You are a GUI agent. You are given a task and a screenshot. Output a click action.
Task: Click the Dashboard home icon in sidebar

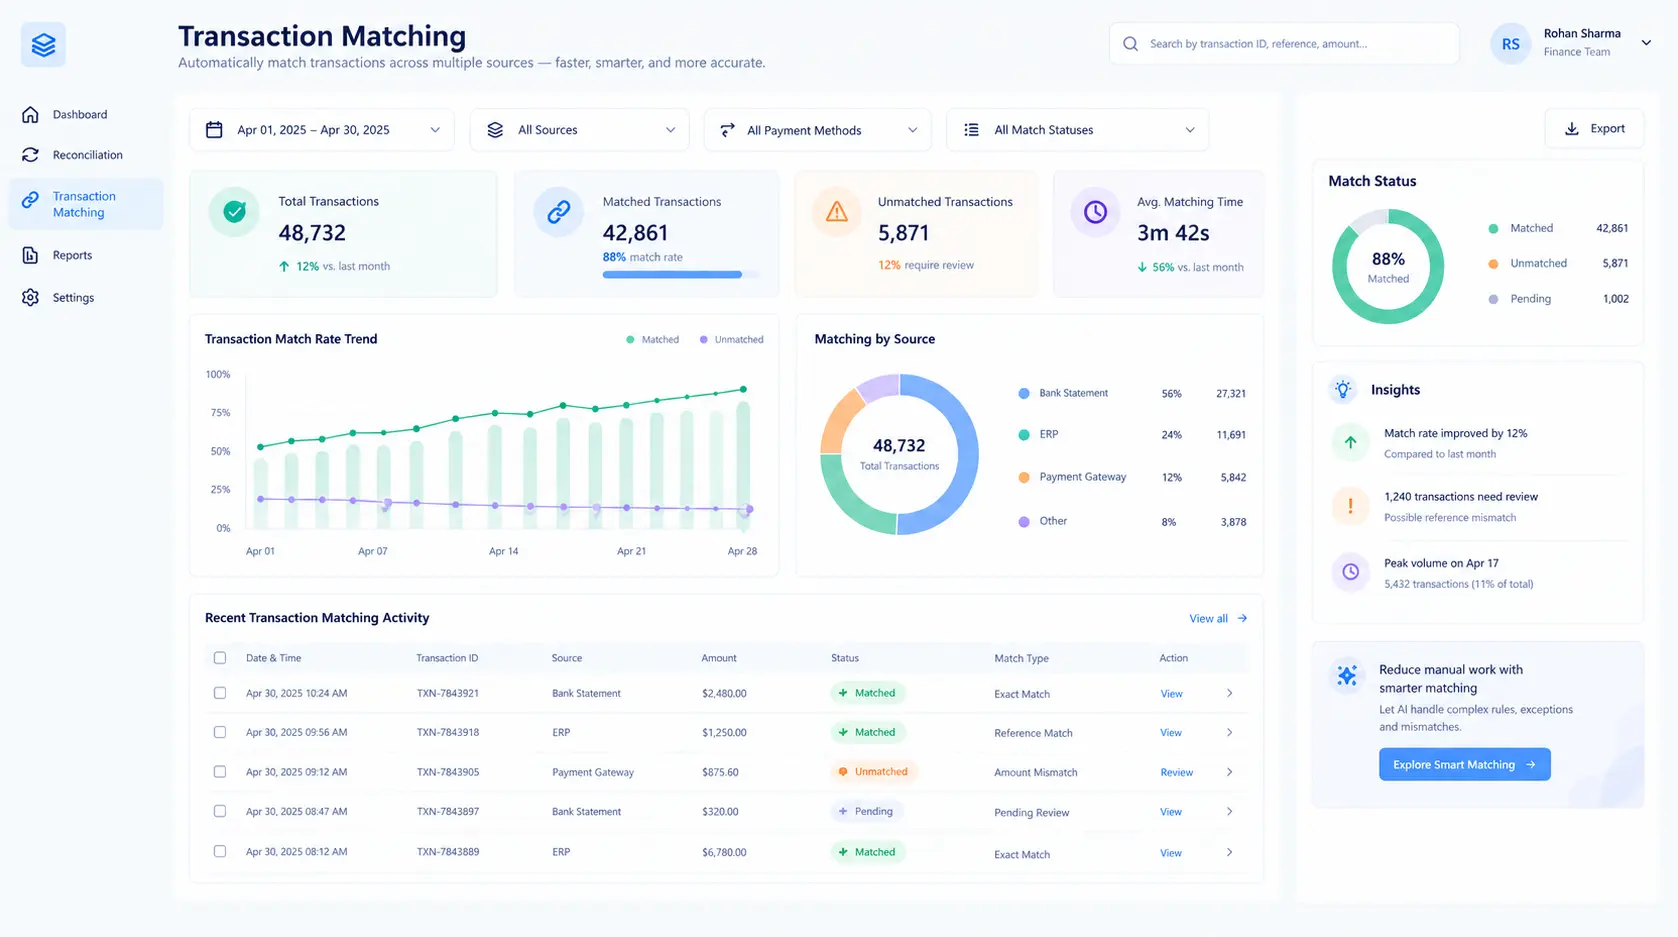(30, 114)
